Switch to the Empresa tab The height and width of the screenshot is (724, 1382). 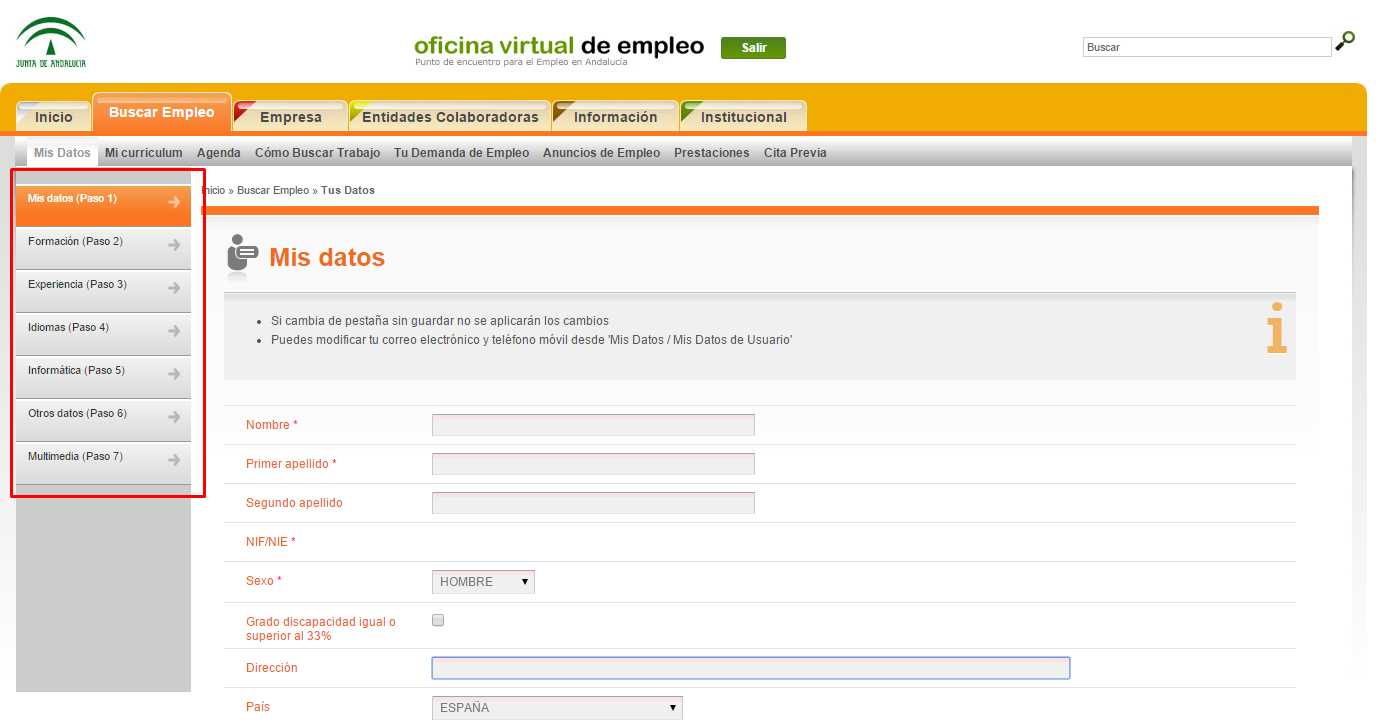[x=289, y=117]
